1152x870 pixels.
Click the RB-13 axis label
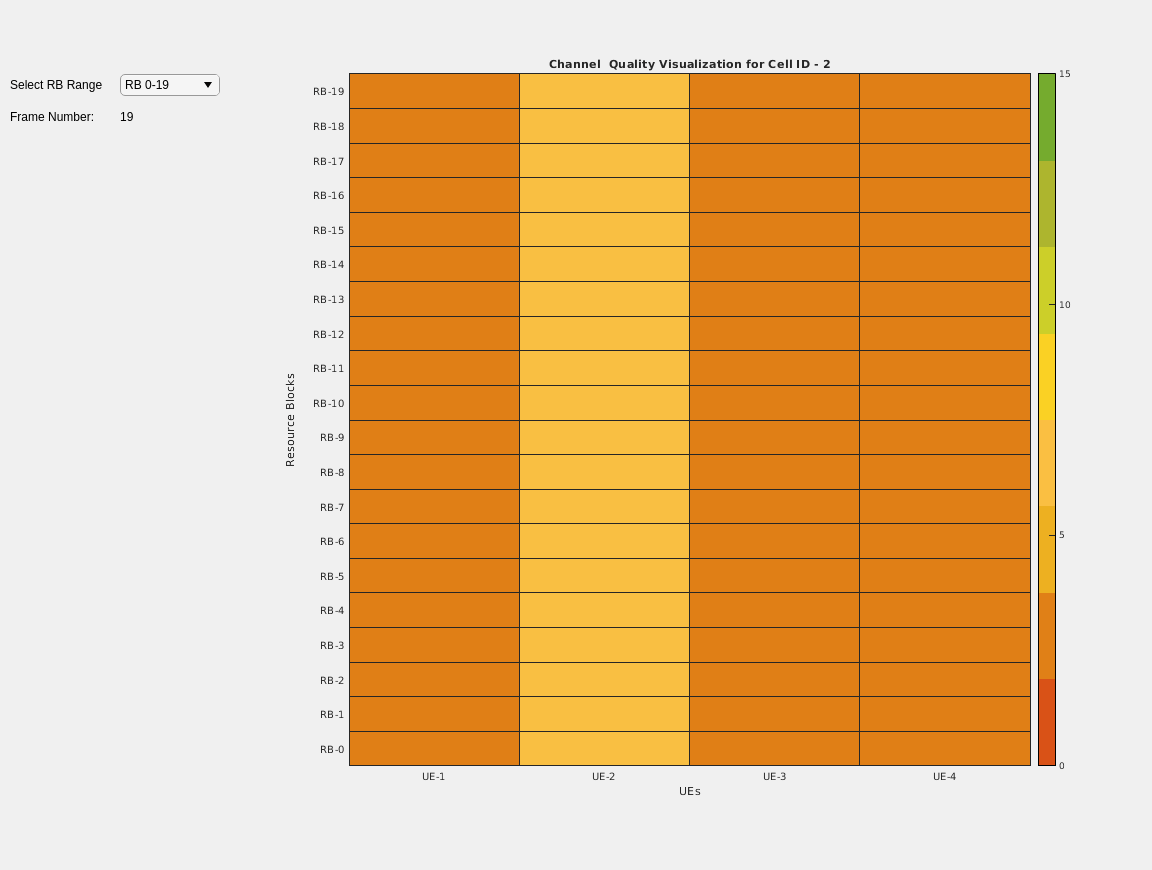(328, 299)
